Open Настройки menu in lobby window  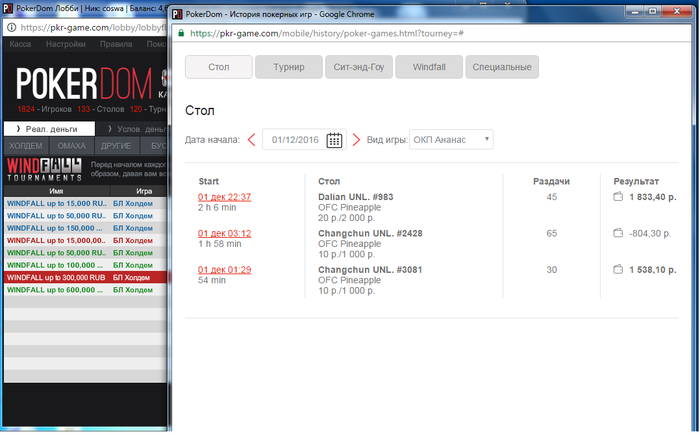point(66,44)
